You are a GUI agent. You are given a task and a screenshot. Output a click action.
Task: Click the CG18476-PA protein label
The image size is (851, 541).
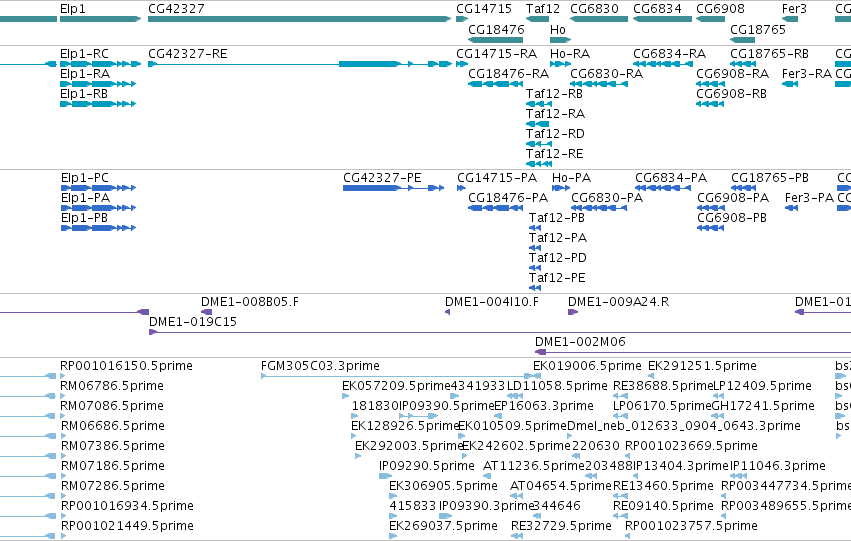coord(508,198)
